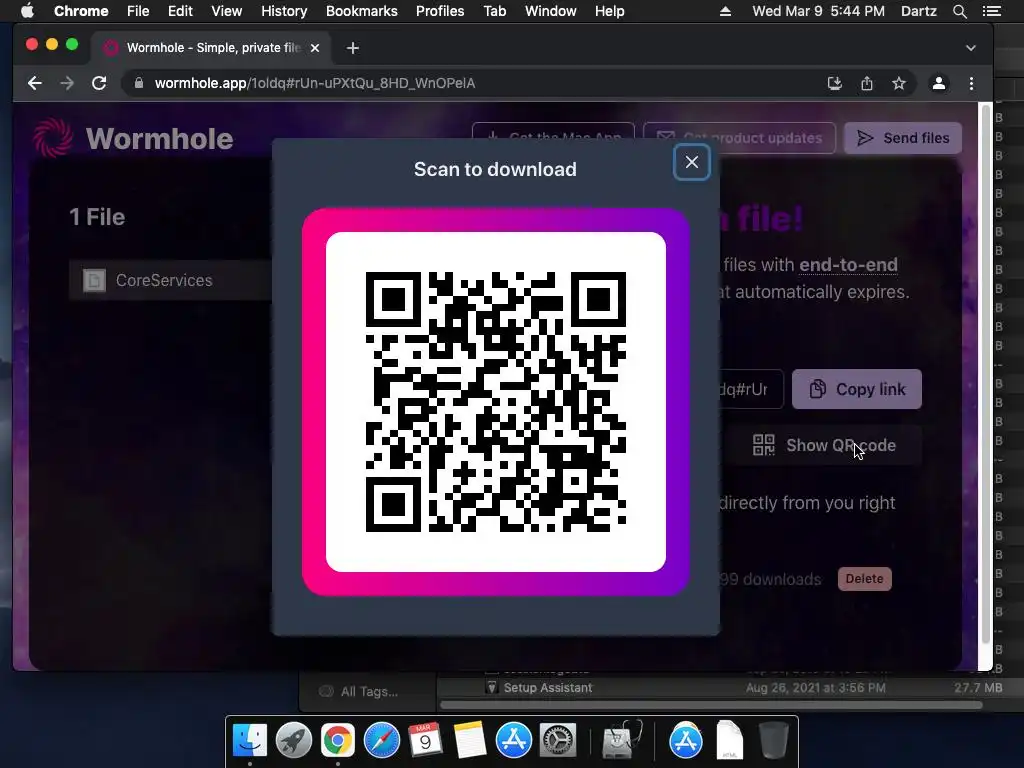
Task: Click the red Delete button
Action: (x=864, y=579)
